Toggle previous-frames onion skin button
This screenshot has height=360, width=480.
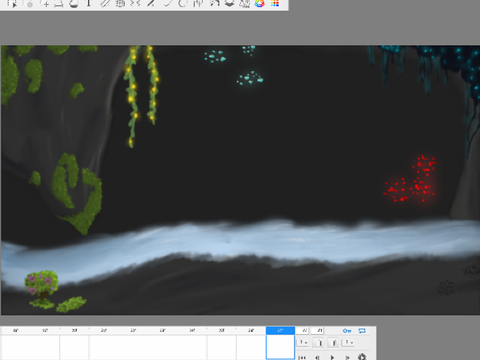pyautogui.click(x=319, y=342)
